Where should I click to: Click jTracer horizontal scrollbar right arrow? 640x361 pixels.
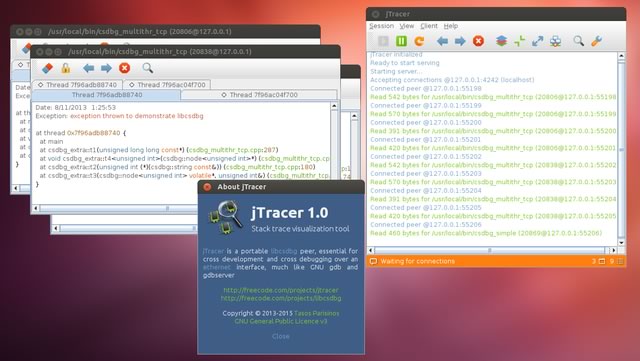click(x=613, y=250)
